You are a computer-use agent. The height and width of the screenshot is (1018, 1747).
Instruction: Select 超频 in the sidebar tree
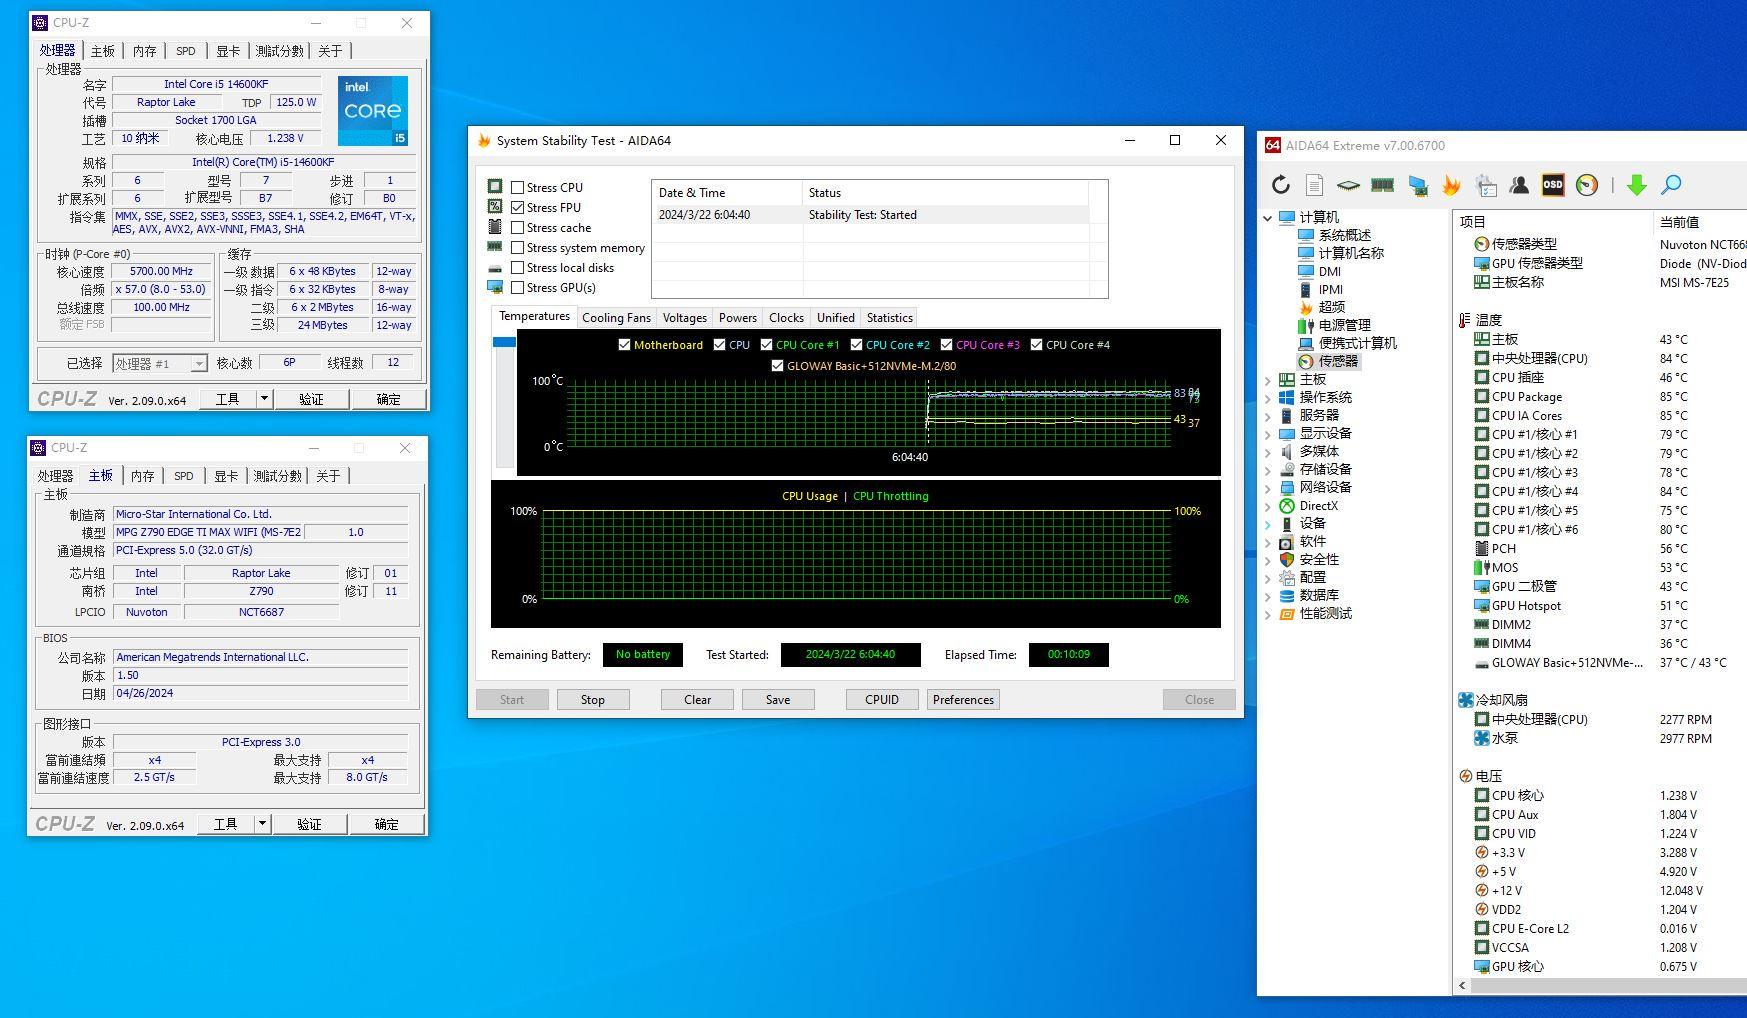(x=1331, y=307)
